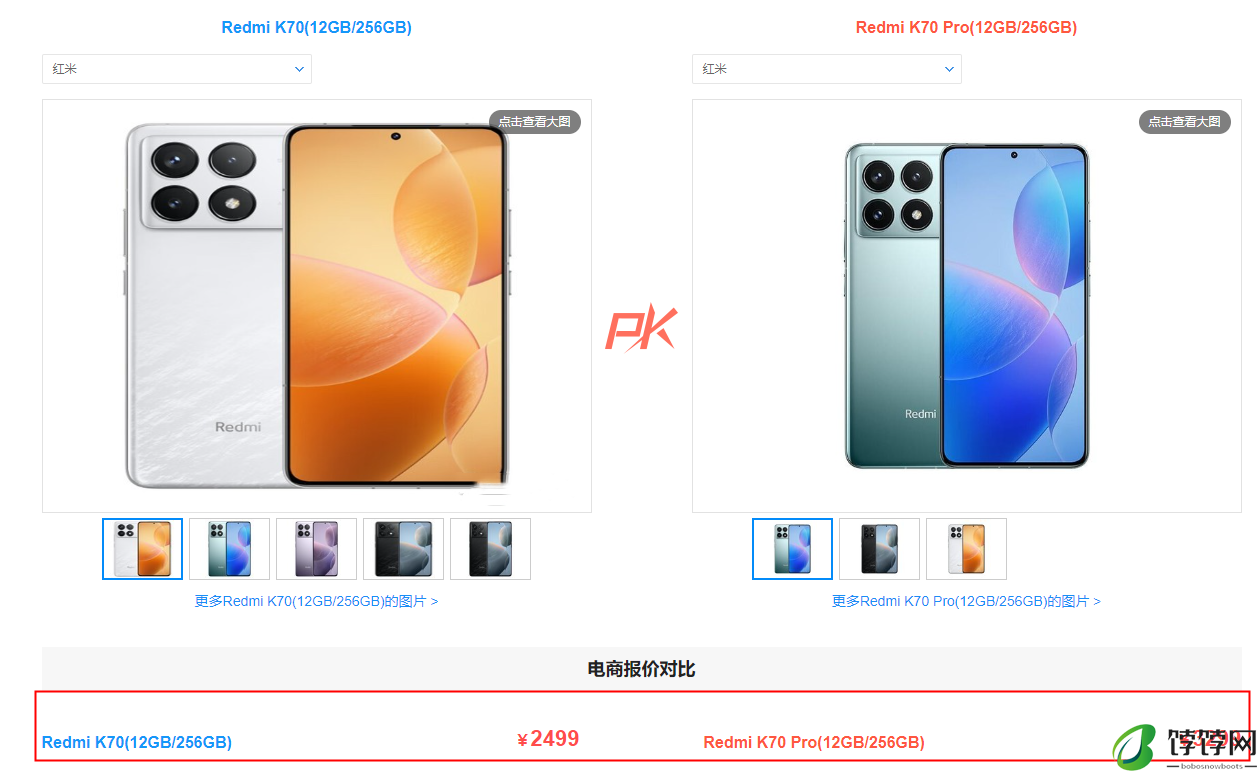This screenshot has width=1260, height=771.
Task: Click the left dropdown chevron arrow
Action: [299, 69]
